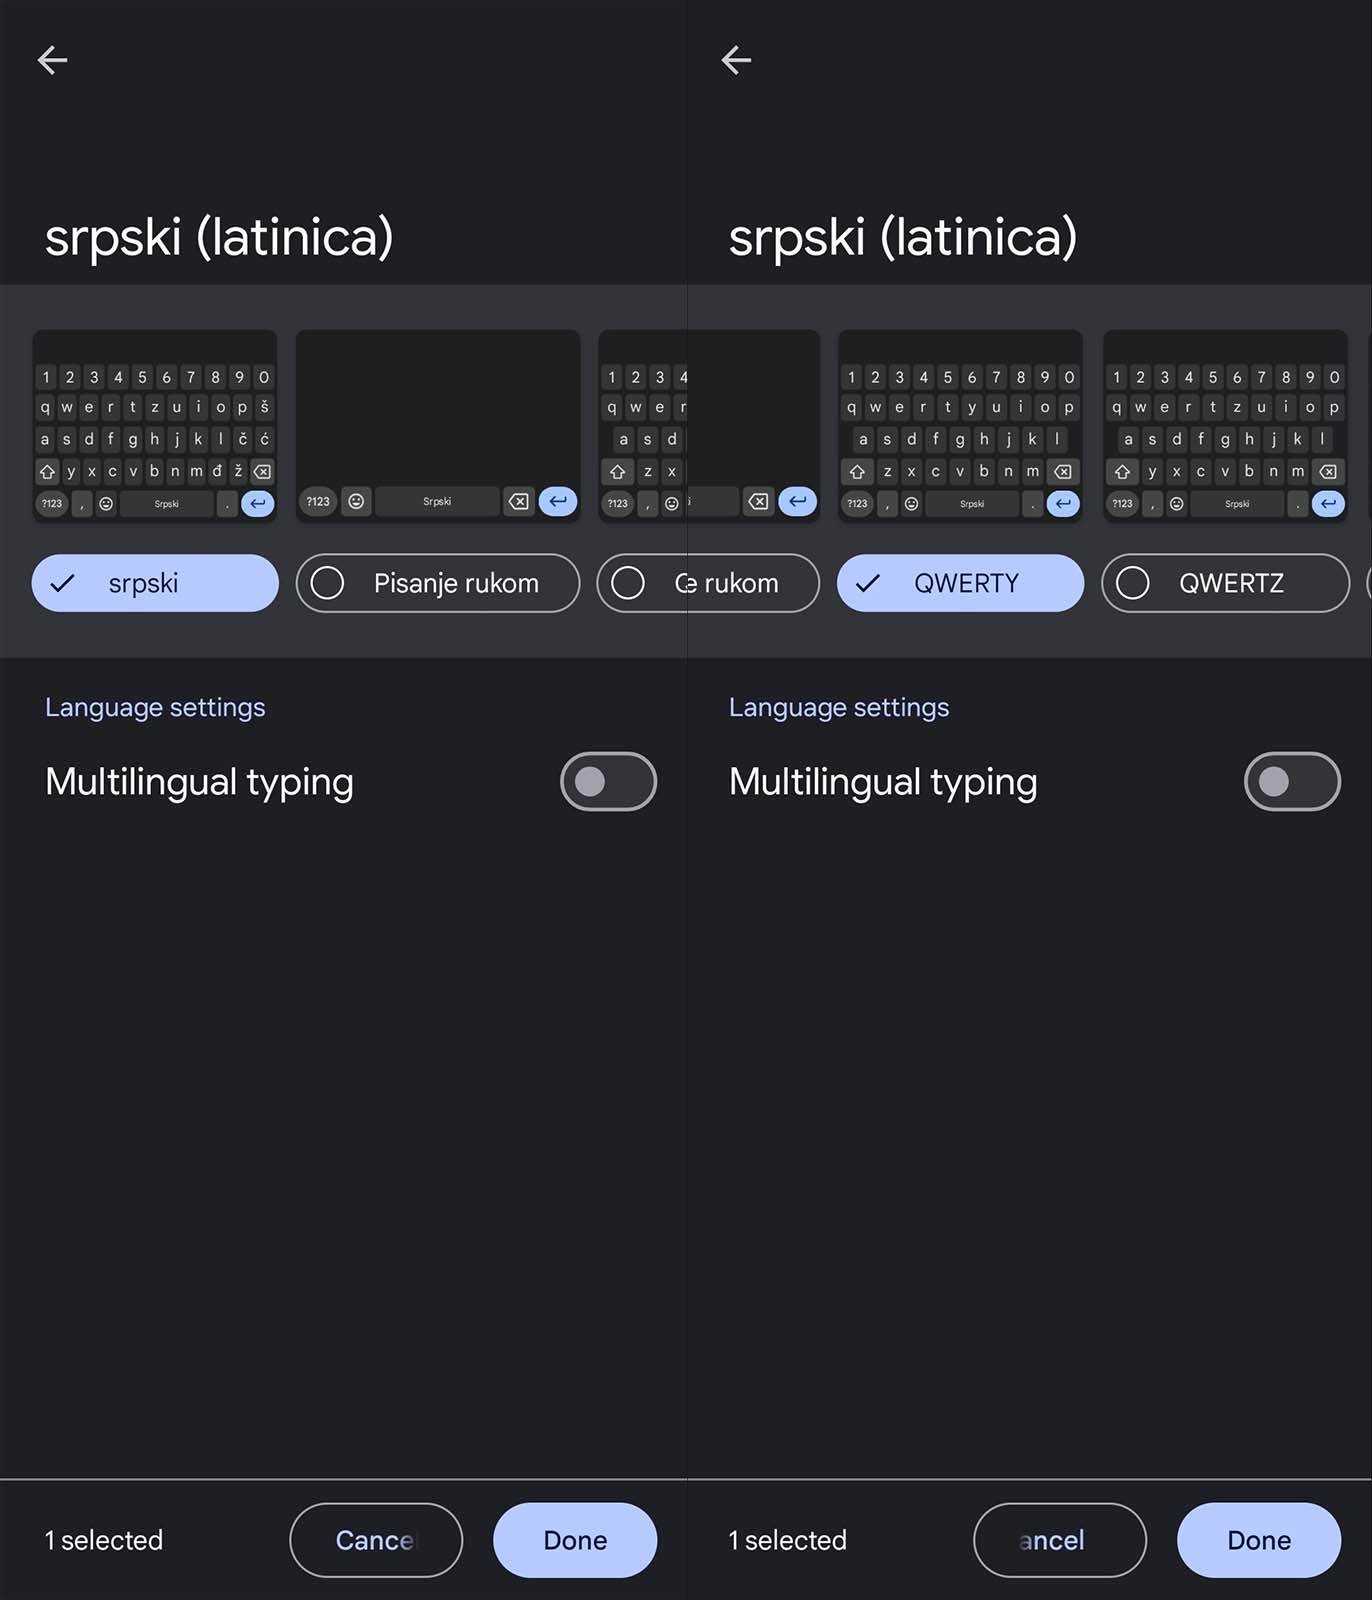
Task: Enable Multilingual typing switch on right screen
Action: tap(1292, 781)
